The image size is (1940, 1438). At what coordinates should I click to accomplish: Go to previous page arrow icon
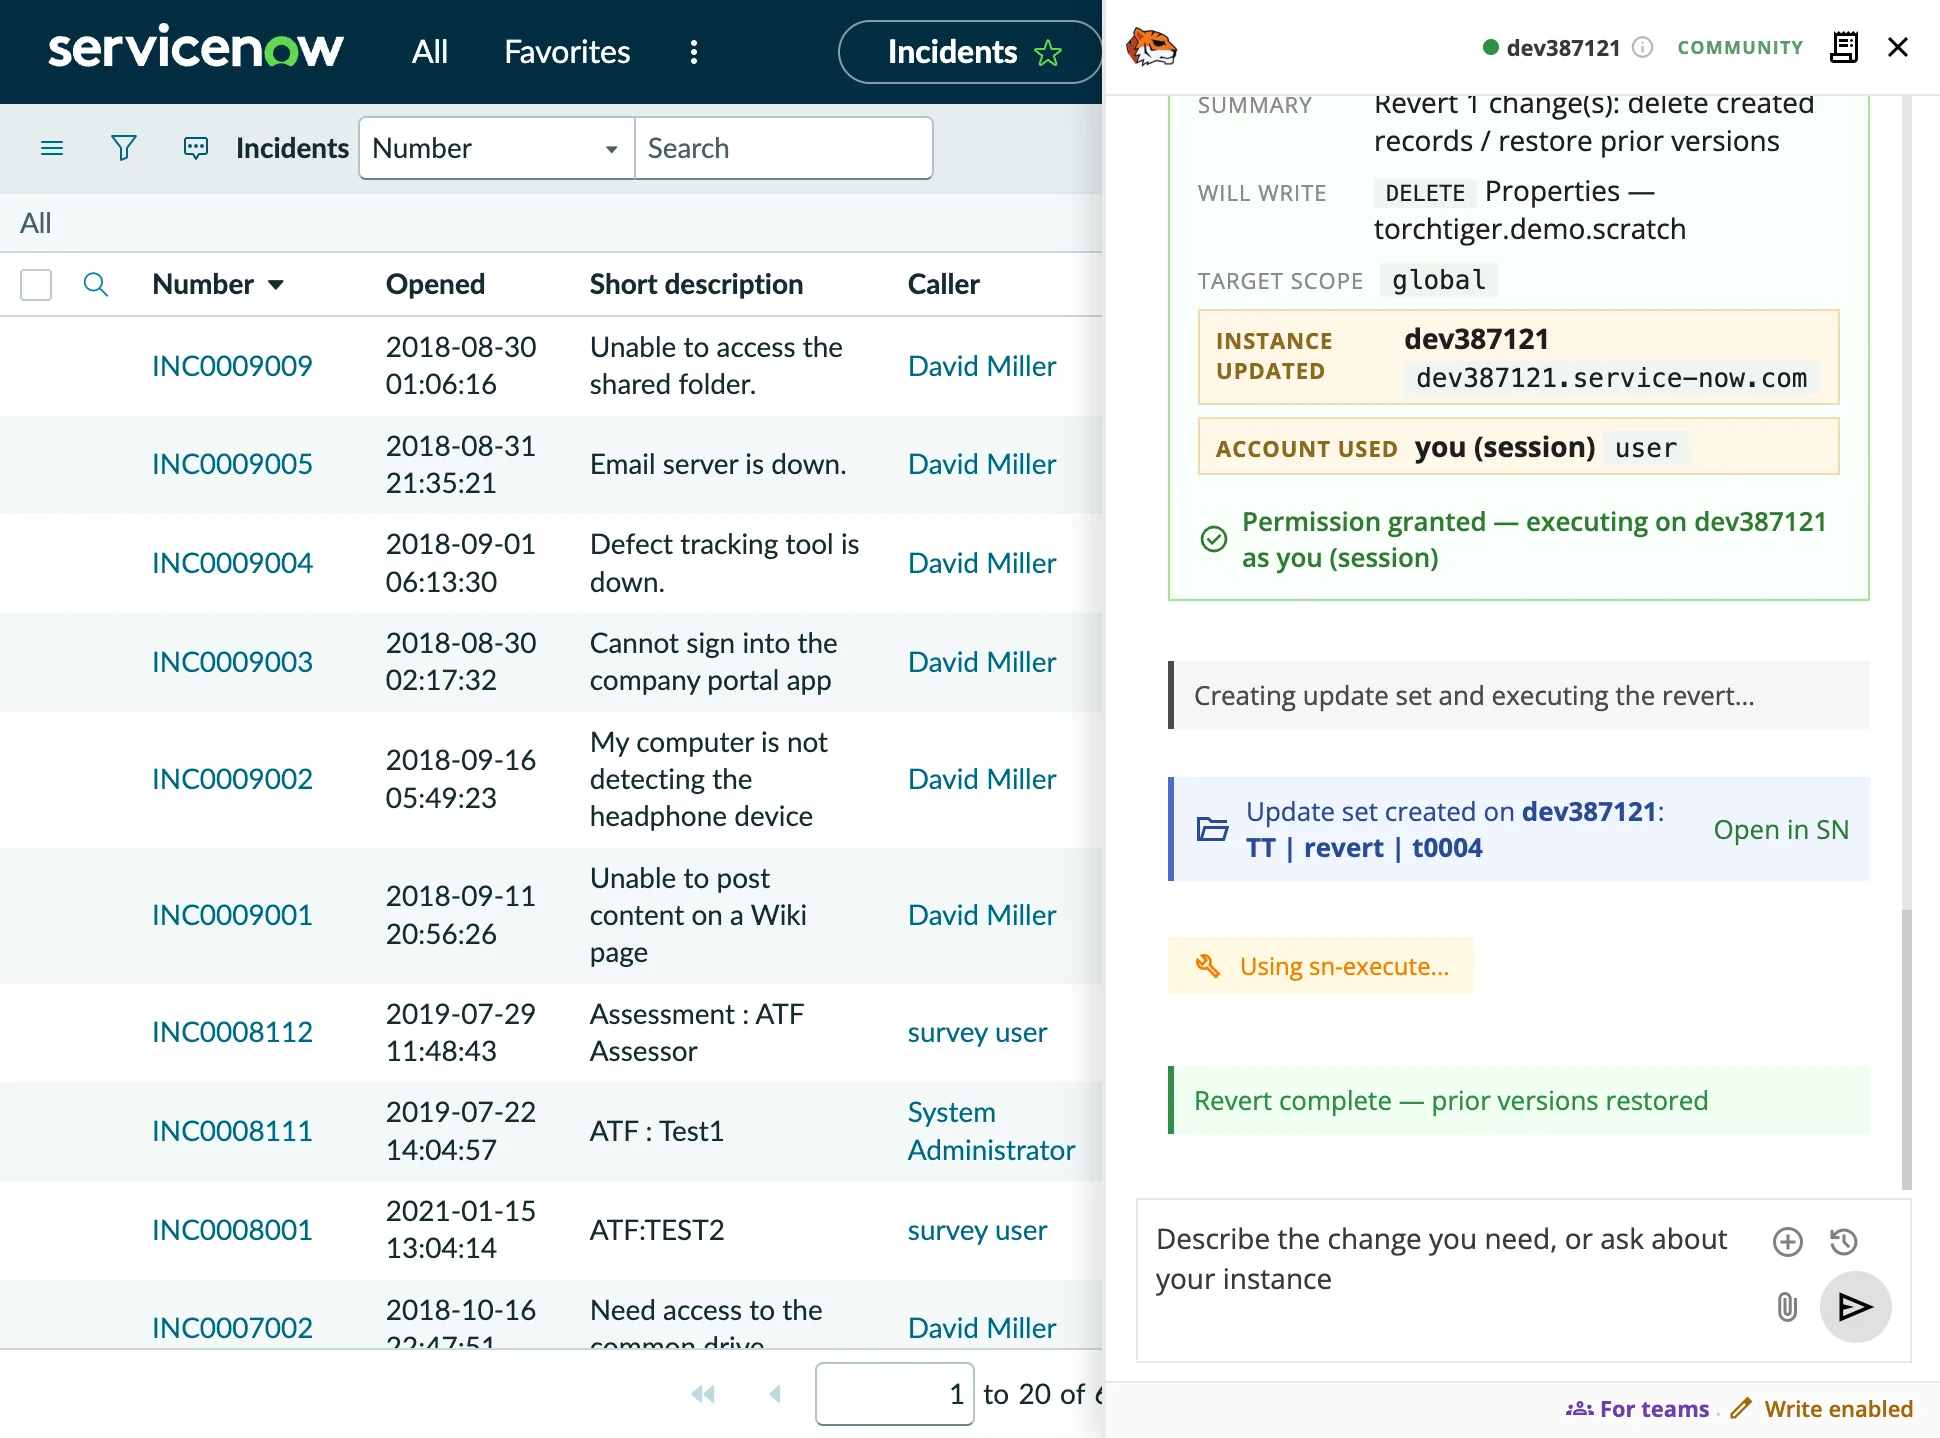[x=774, y=1394]
